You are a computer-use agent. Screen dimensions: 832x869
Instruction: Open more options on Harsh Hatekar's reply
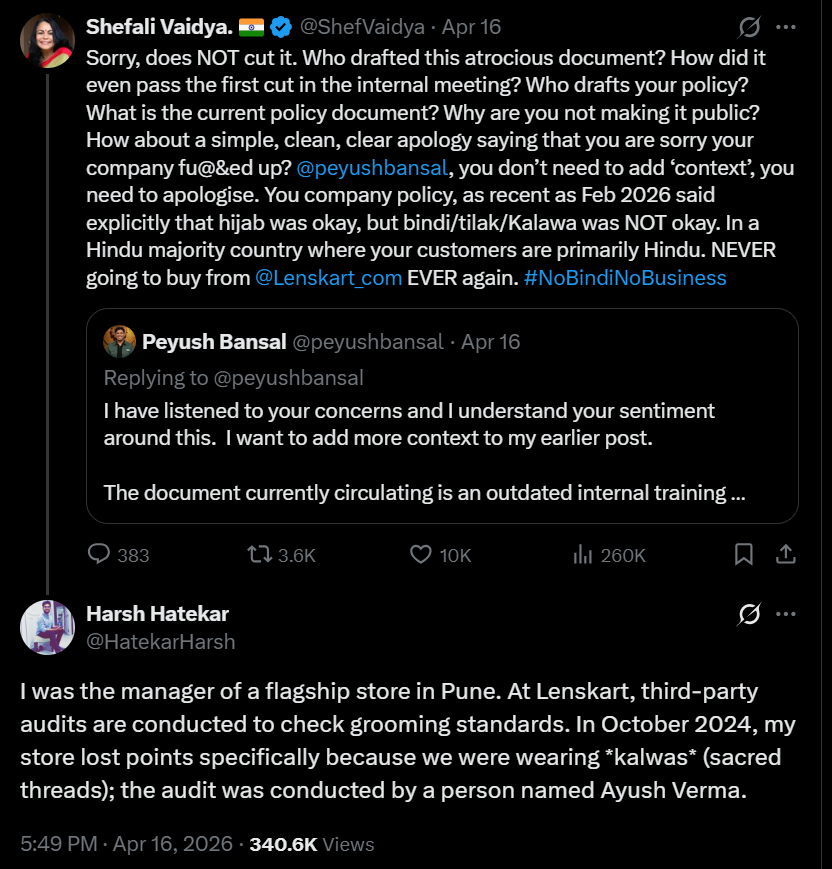pyautogui.click(x=787, y=613)
